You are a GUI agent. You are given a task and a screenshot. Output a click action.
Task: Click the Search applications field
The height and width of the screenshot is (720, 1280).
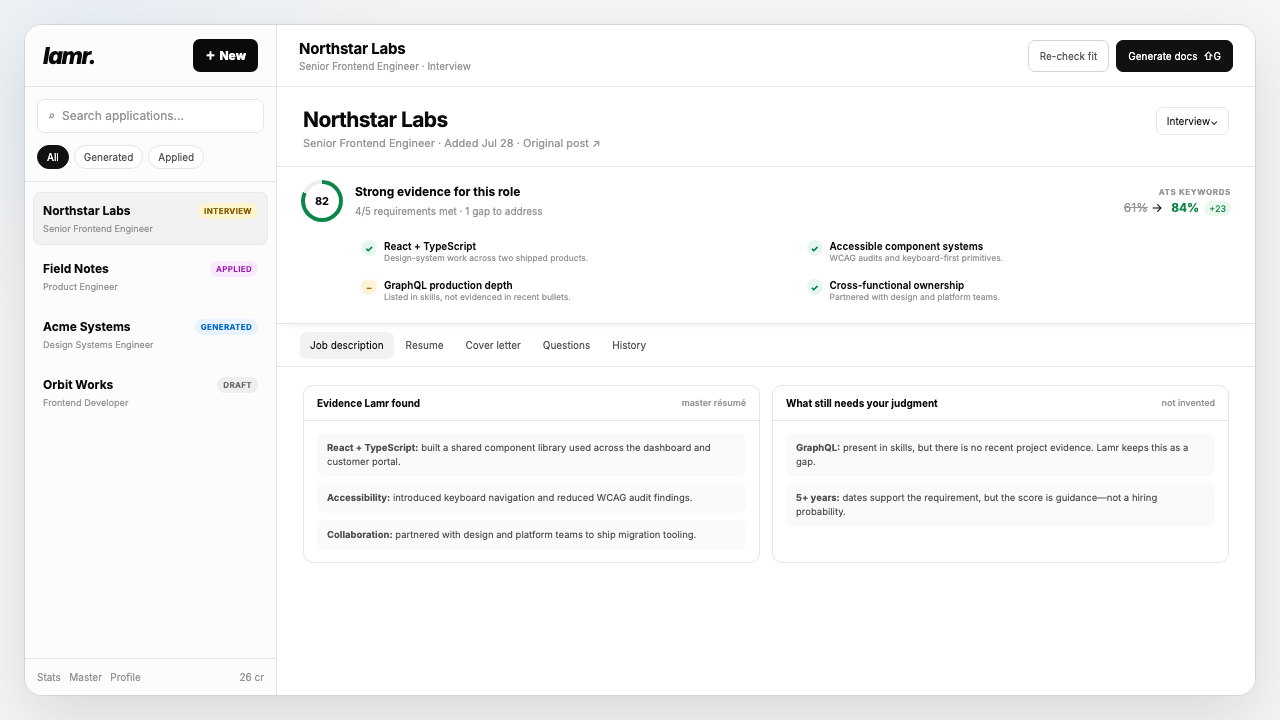point(150,116)
